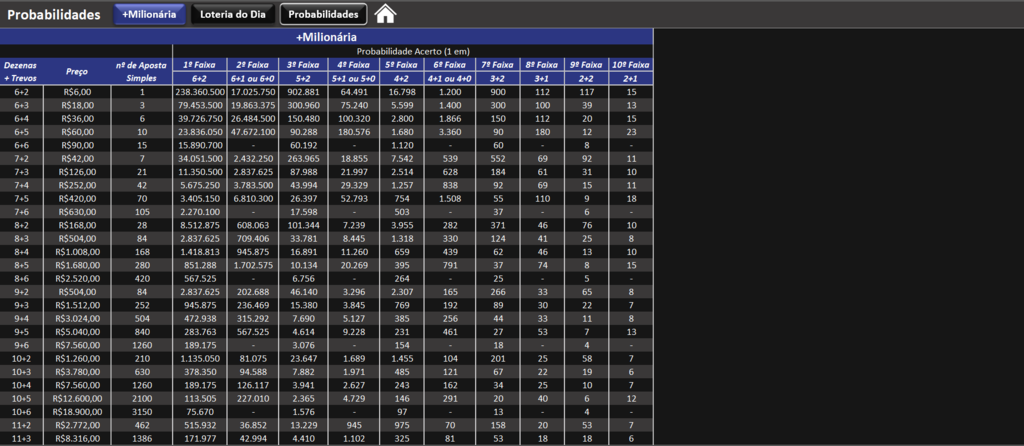This screenshot has width=1024, height=446.
Task: Select the '4+1 ou 4+0' subheader
Action: click(451, 78)
